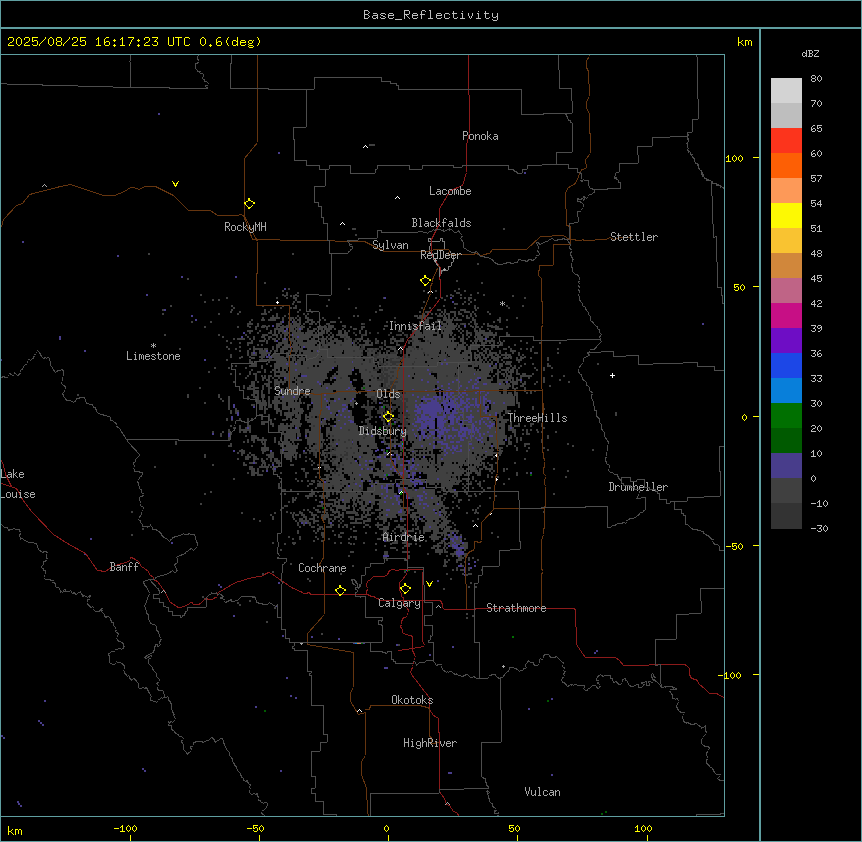Click the Okotoks label
This screenshot has width=862, height=842.
pos(412,700)
